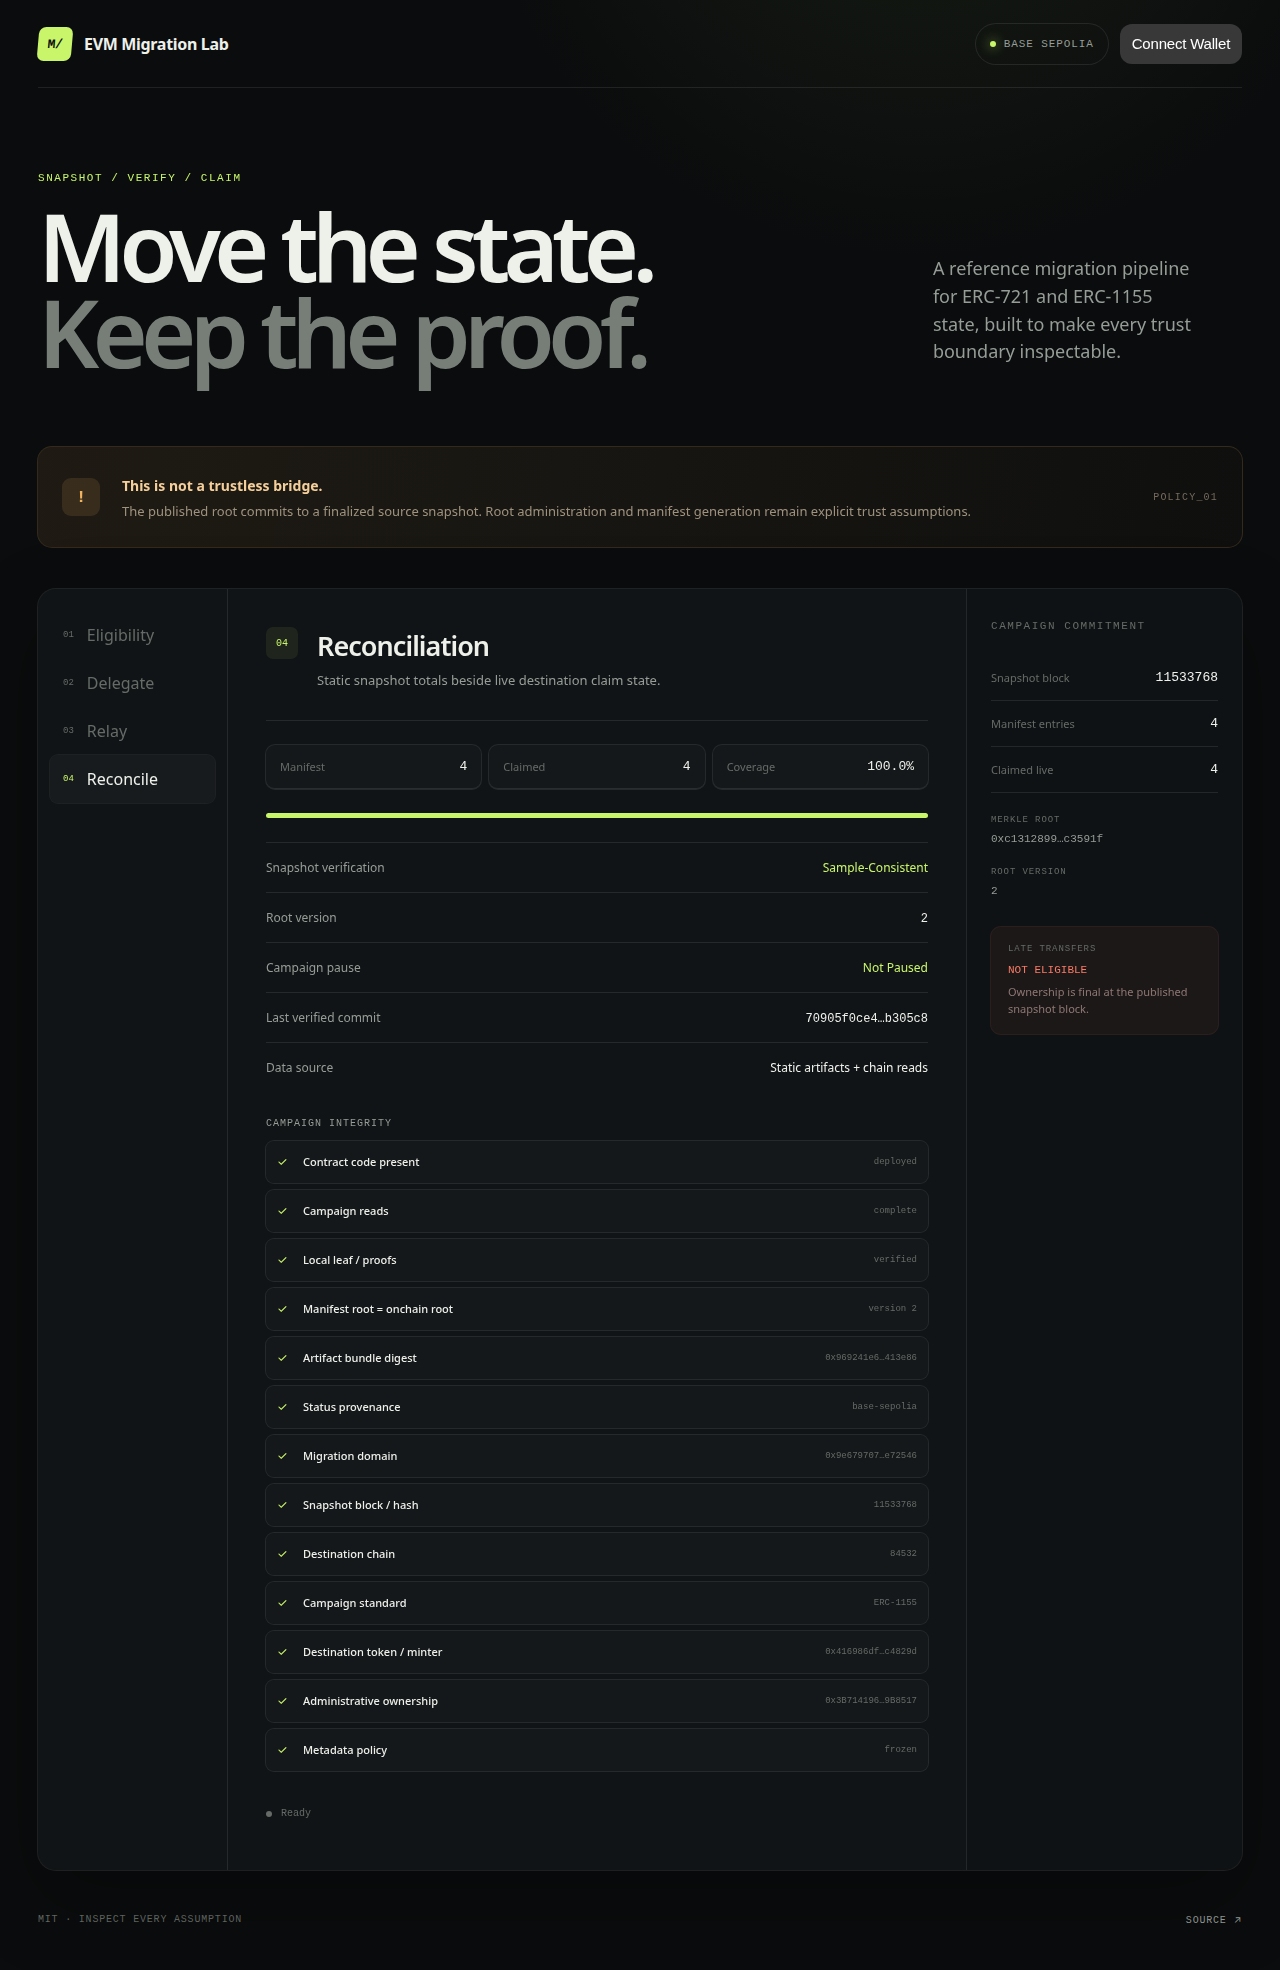Click the version 2 onchain root value
This screenshot has height=1970, width=1280.
pos(892,1308)
